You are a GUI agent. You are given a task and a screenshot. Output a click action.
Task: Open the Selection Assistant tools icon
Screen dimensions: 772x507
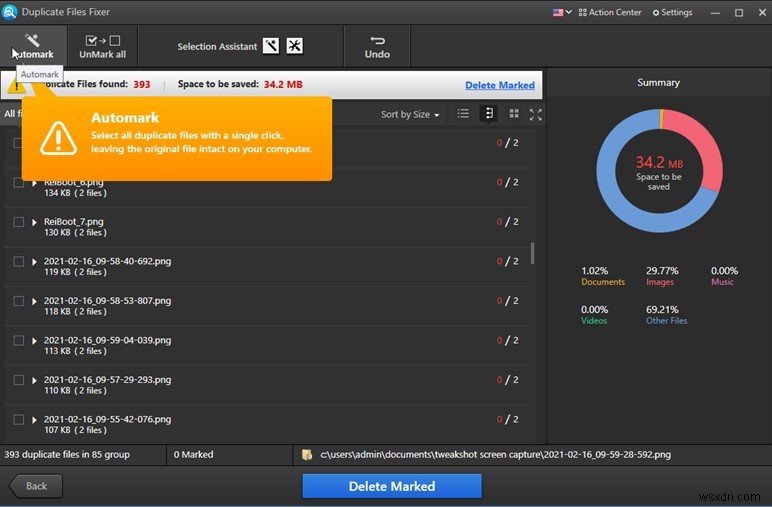[294, 46]
